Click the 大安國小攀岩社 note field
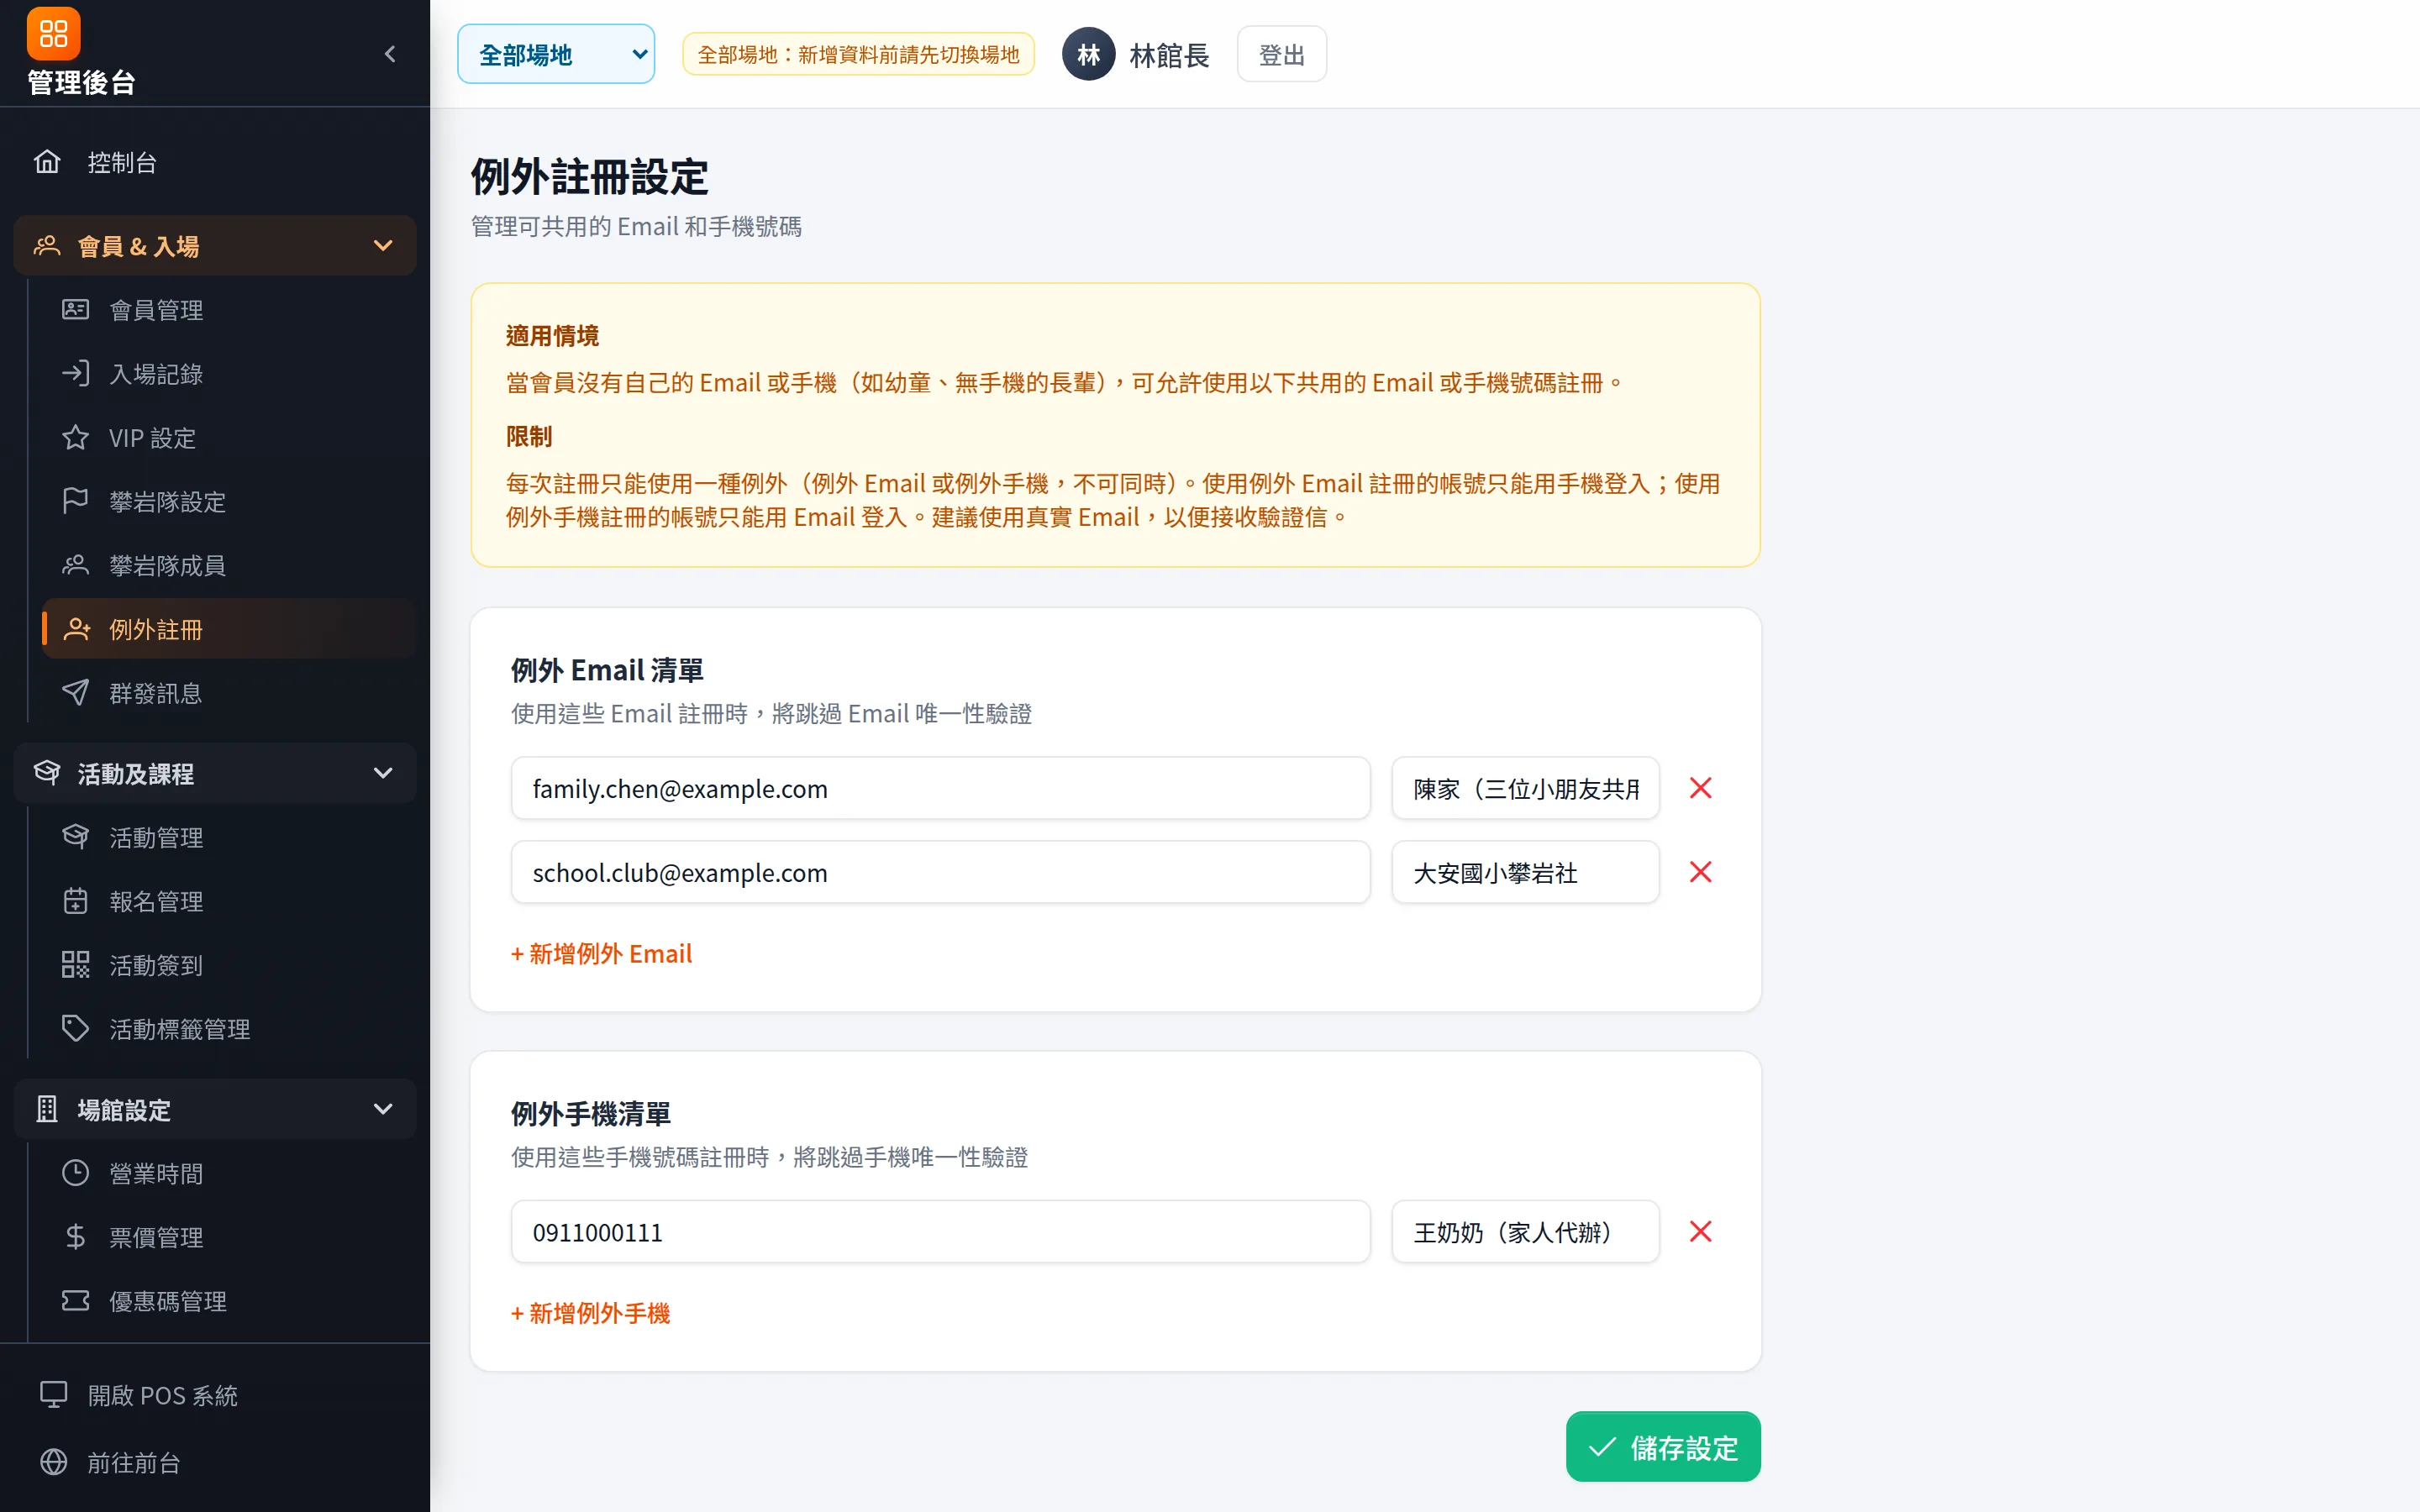 (x=1525, y=873)
